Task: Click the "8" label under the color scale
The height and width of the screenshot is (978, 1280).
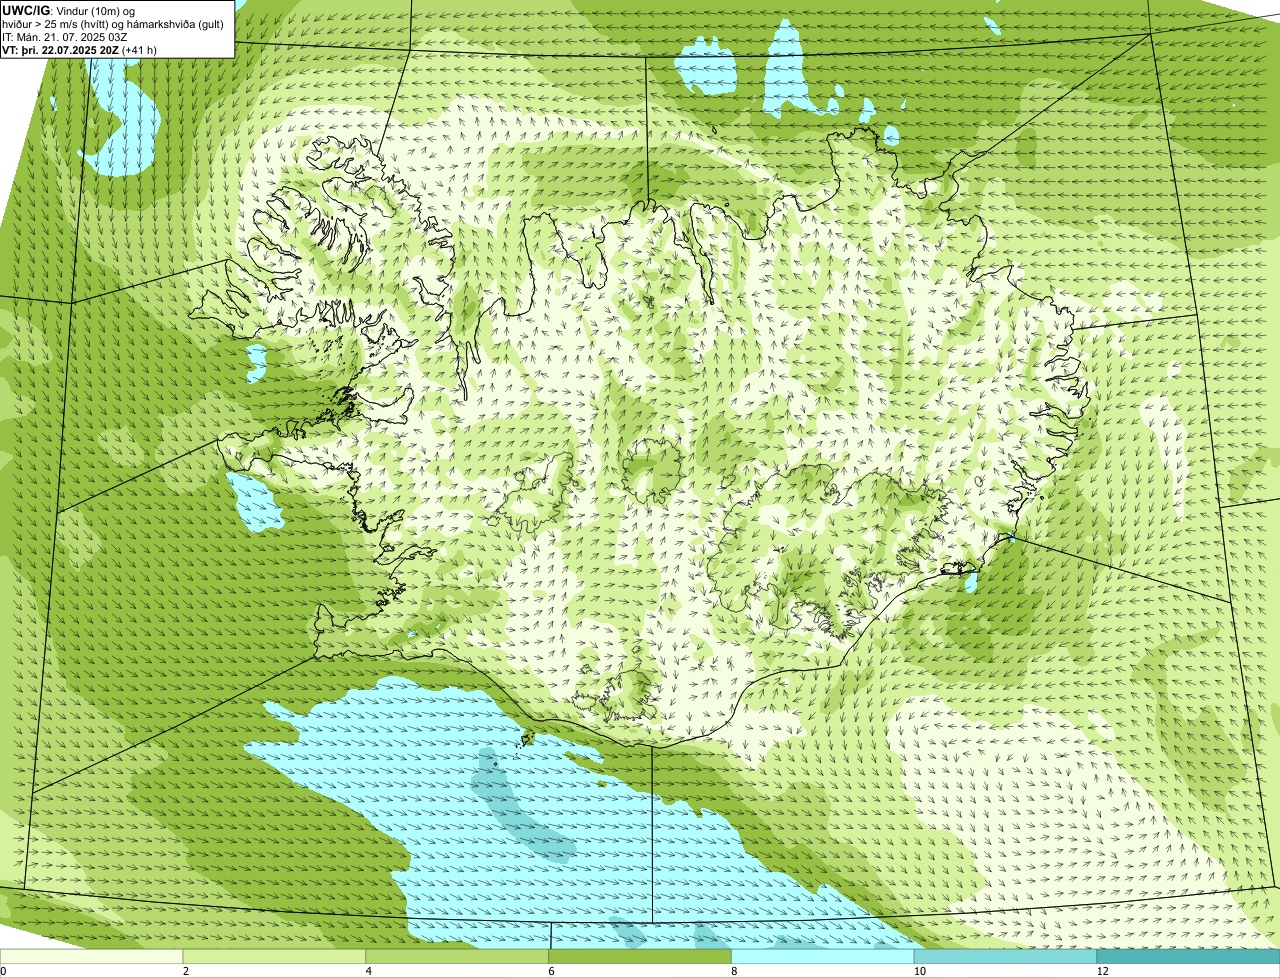Action: pyautogui.click(x=734, y=971)
